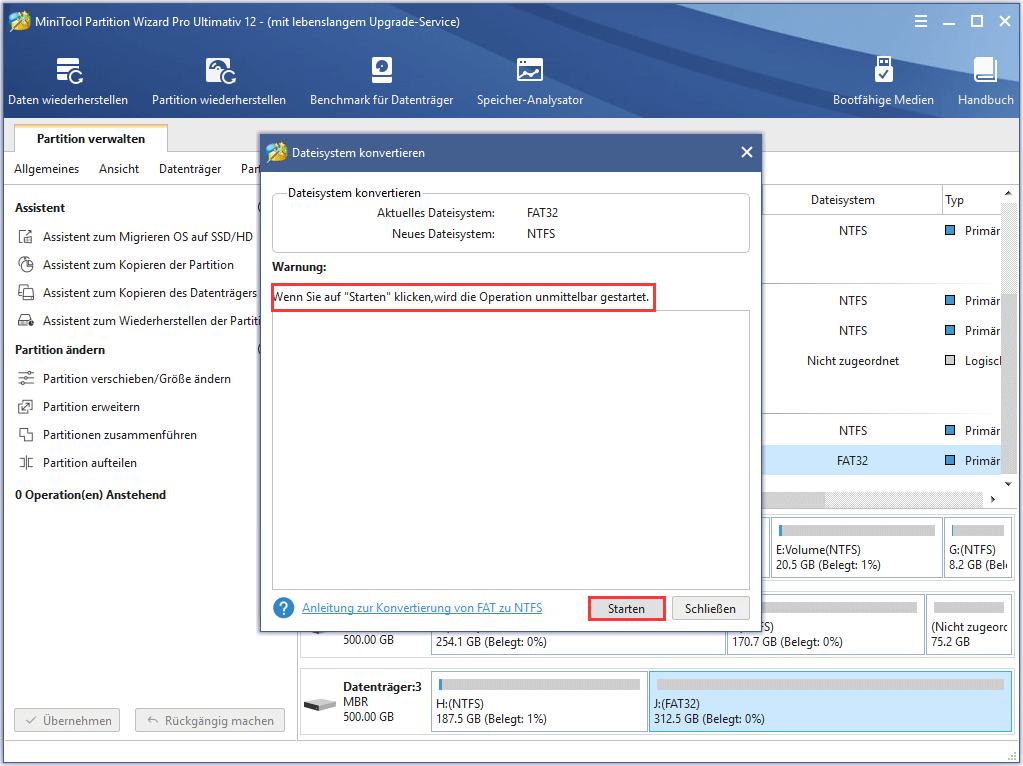Click Kopieren des Datenträgers wizard icon

pyautogui.click(x=25, y=293)
